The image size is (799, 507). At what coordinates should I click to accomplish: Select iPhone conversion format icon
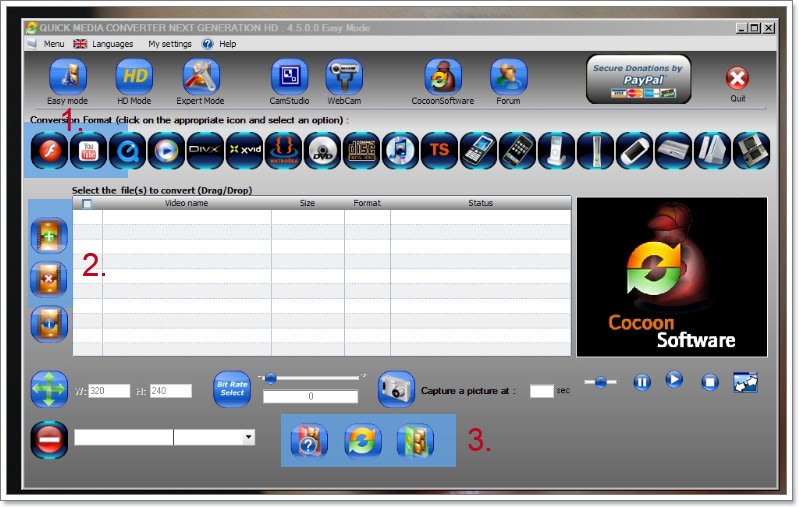coord(517,150)
